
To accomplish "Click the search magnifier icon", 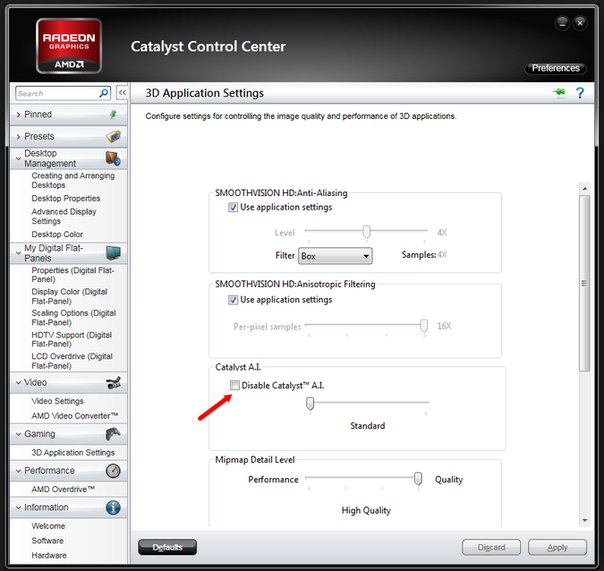I will (104, 93).
